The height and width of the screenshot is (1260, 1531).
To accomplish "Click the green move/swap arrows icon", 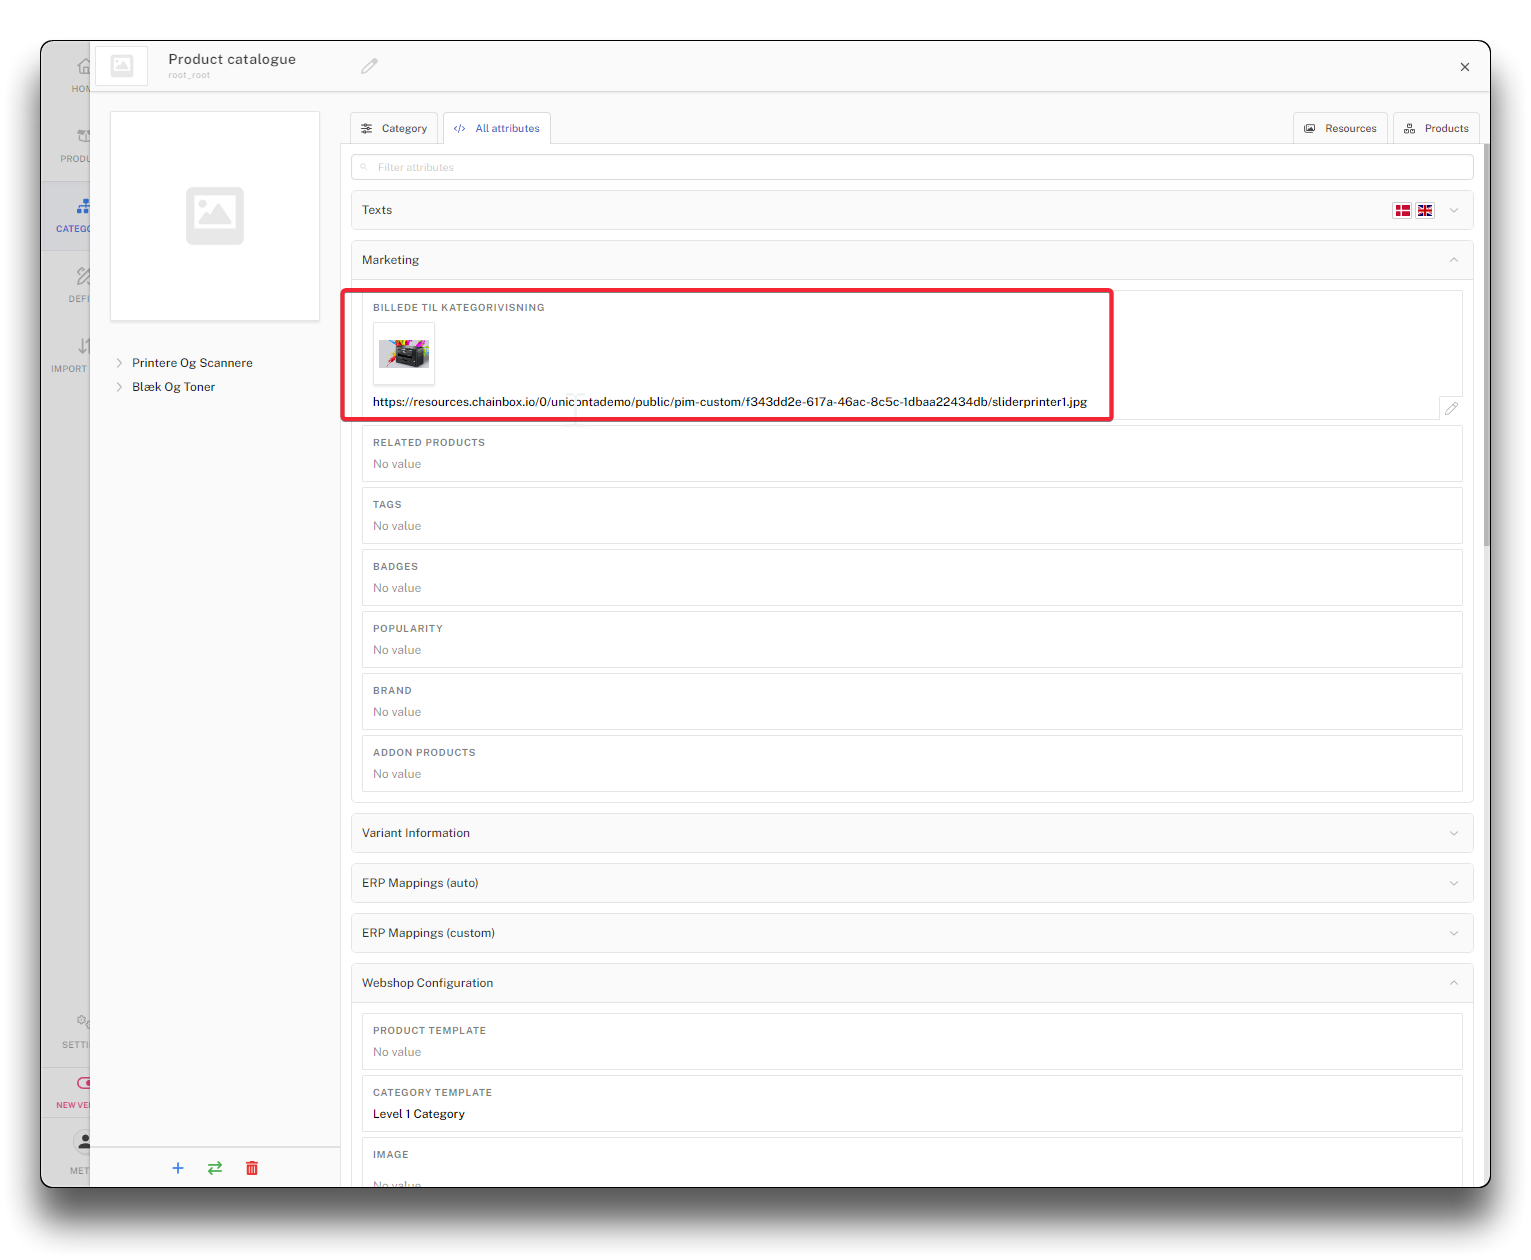I will pos(215,1168).
